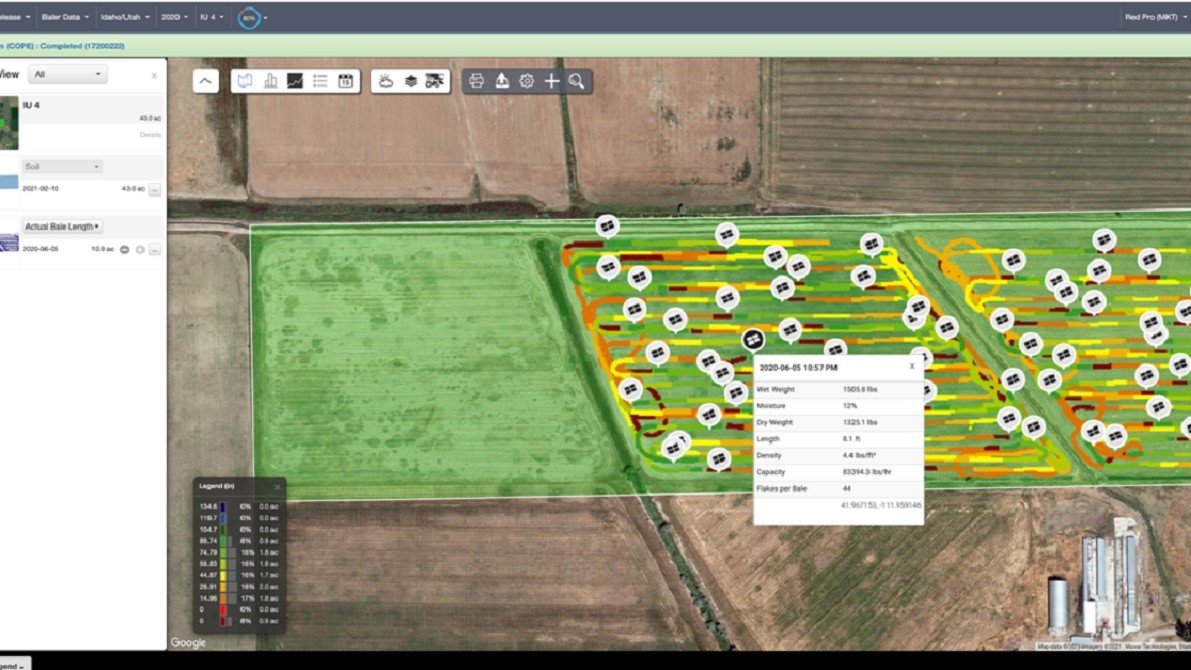Image resolution: width=1191 pixels, height=670 pixels.
Task: Click the magnifier zoom tool icon
Action: pos(577,82)
